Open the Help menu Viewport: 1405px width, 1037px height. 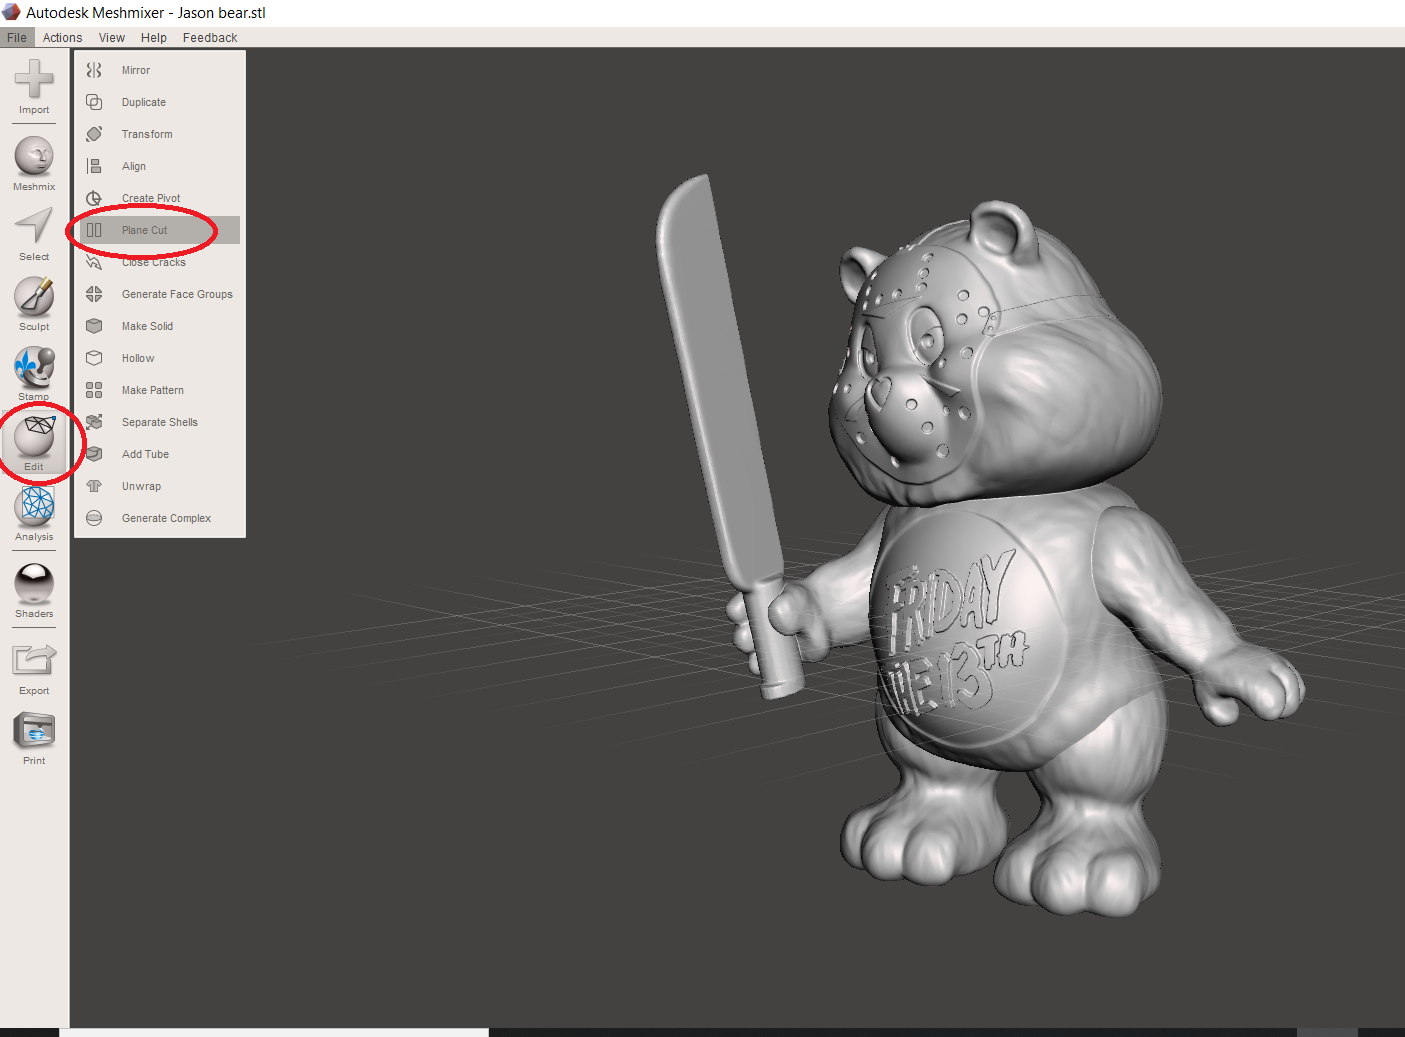point(154,38)
